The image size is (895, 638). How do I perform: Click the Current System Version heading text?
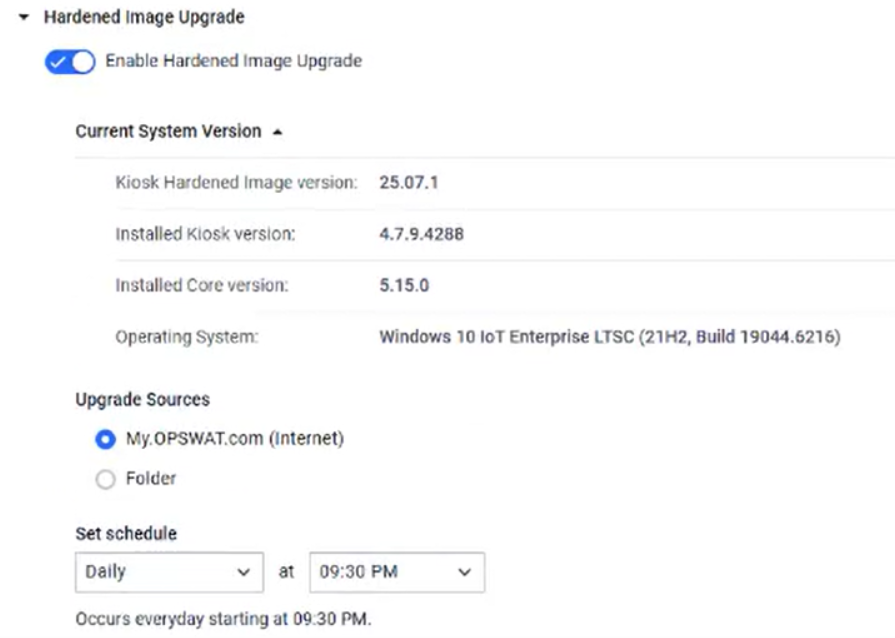(168, 131)
